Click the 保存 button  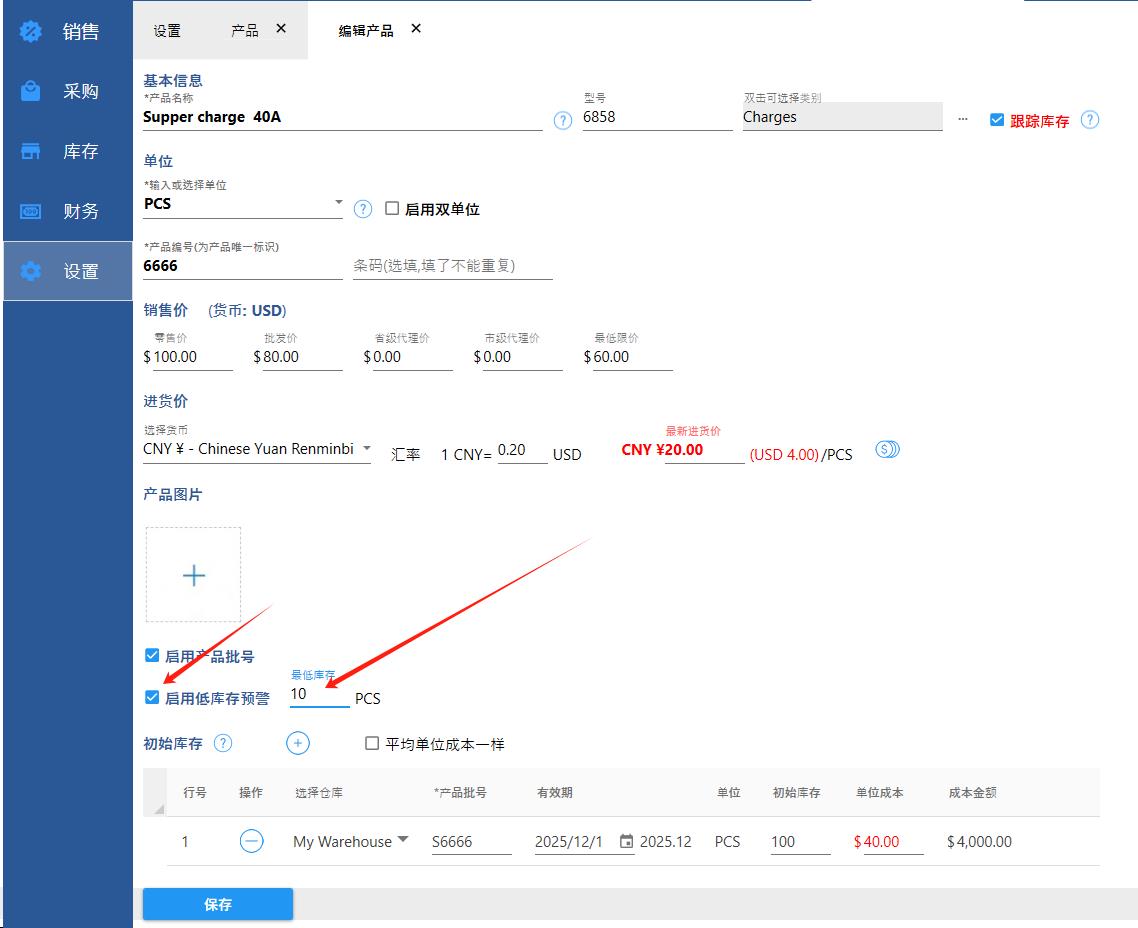(218, 904)
